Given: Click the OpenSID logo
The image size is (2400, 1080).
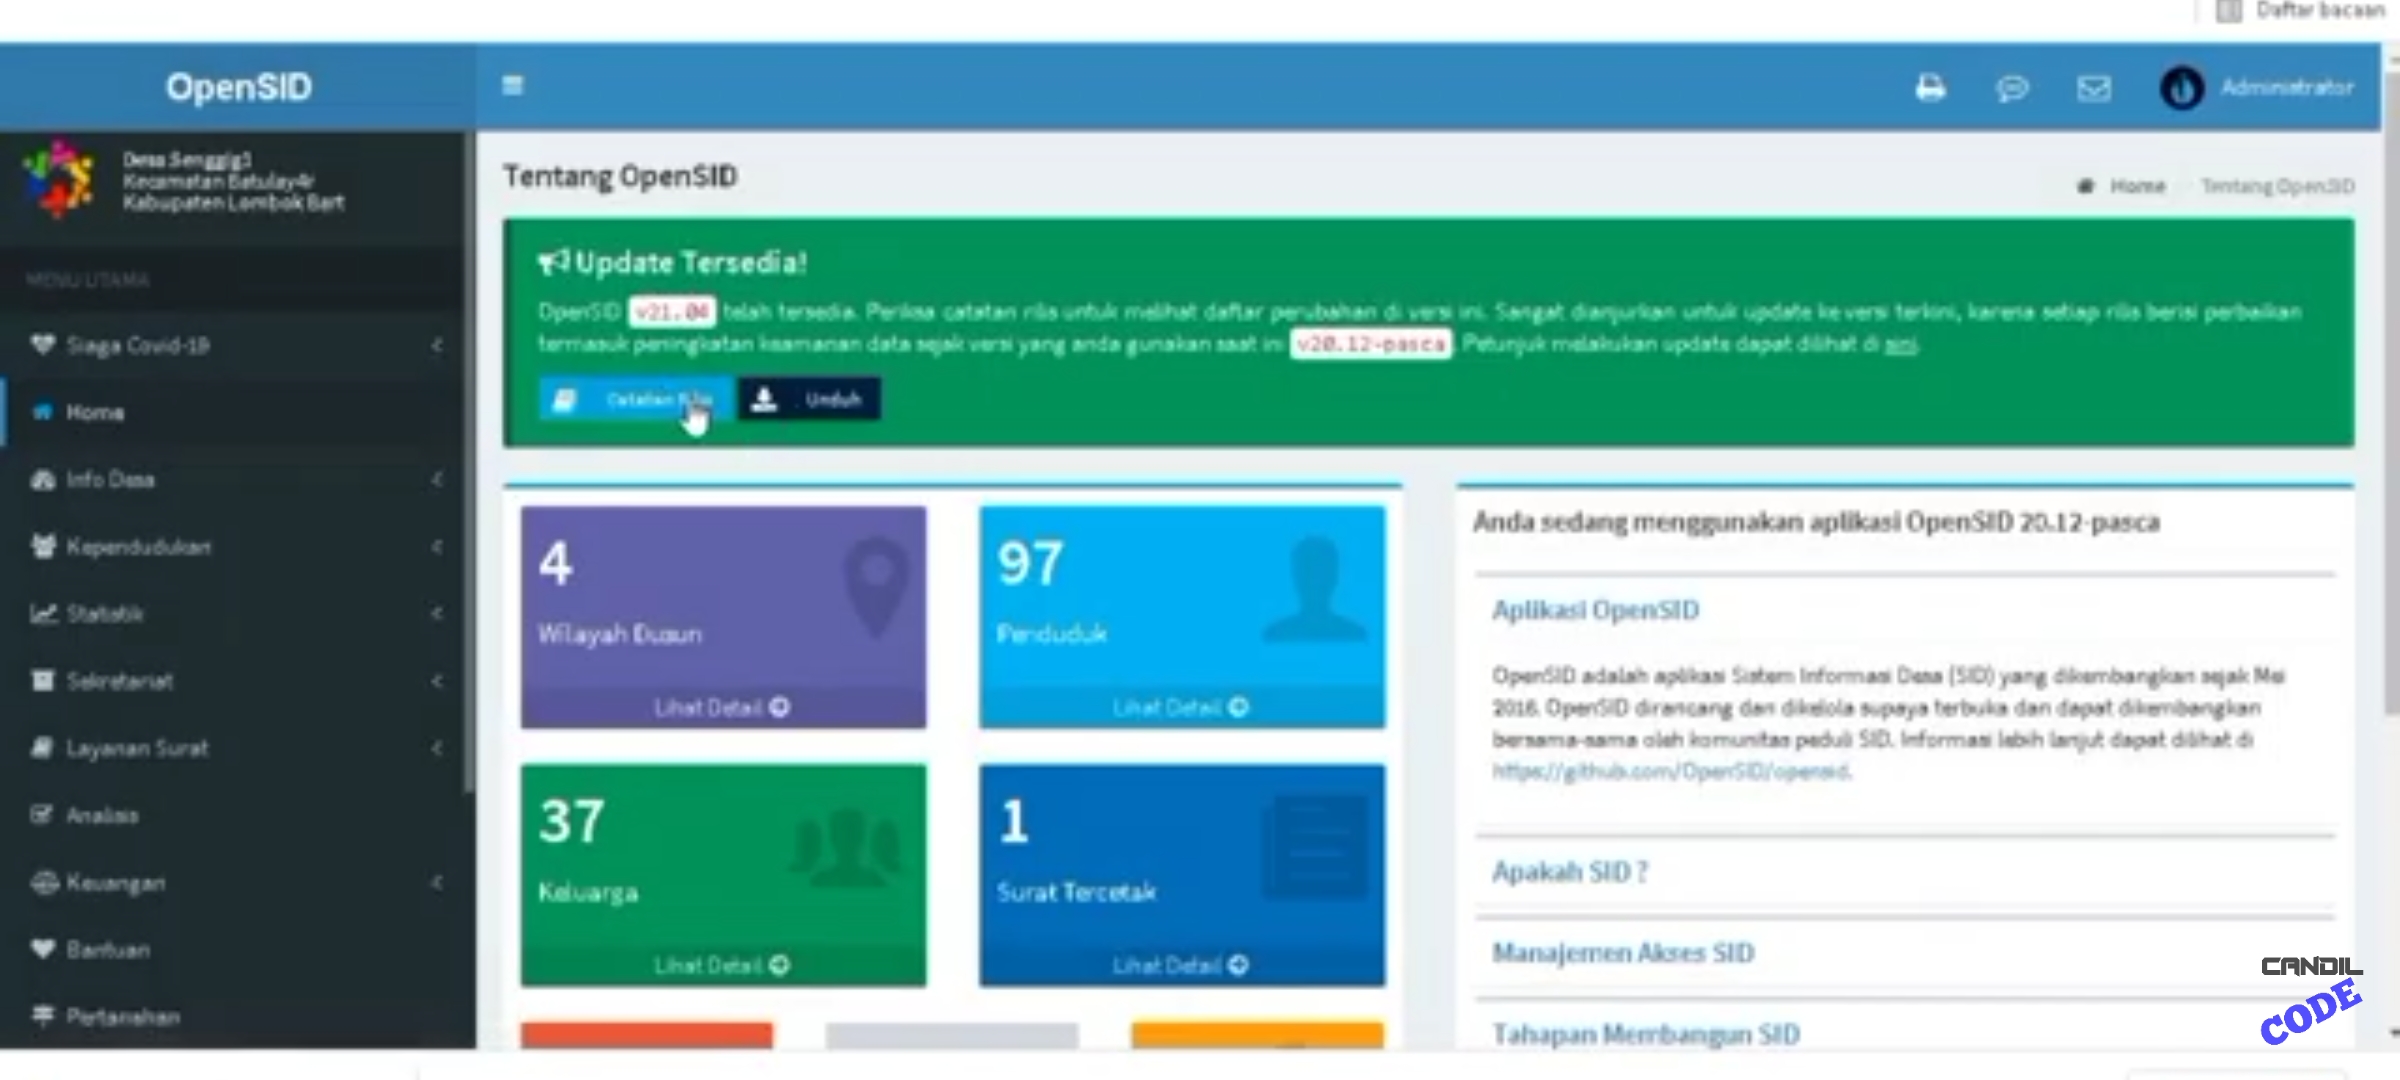Looking at the screenshot, I should 237,86.
